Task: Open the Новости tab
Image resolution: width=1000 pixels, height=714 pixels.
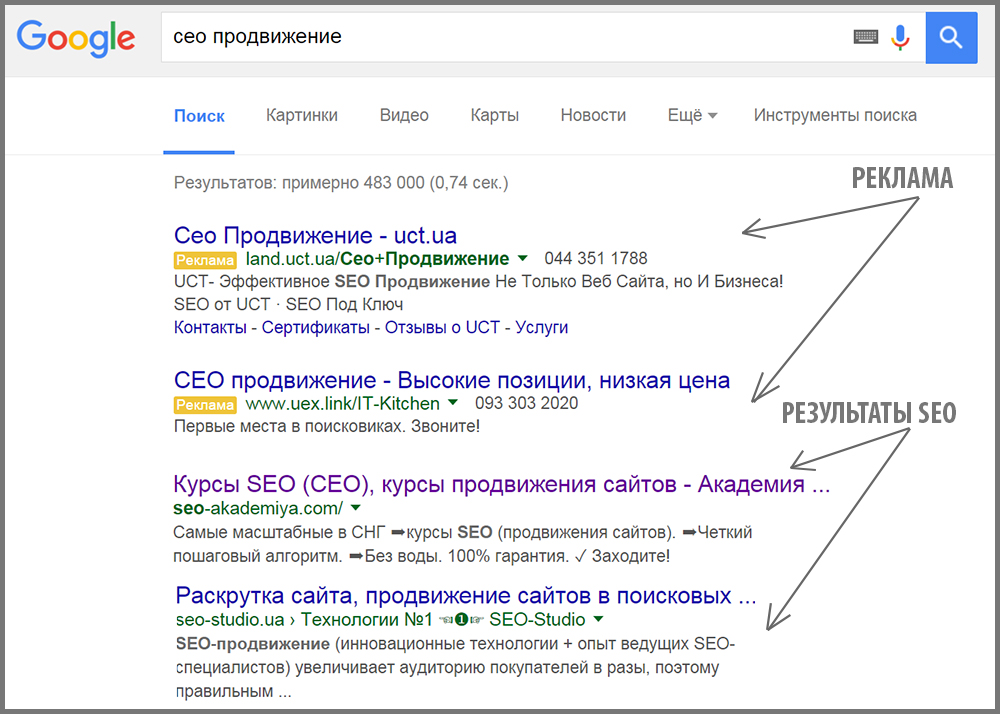Action: point(593,115)
